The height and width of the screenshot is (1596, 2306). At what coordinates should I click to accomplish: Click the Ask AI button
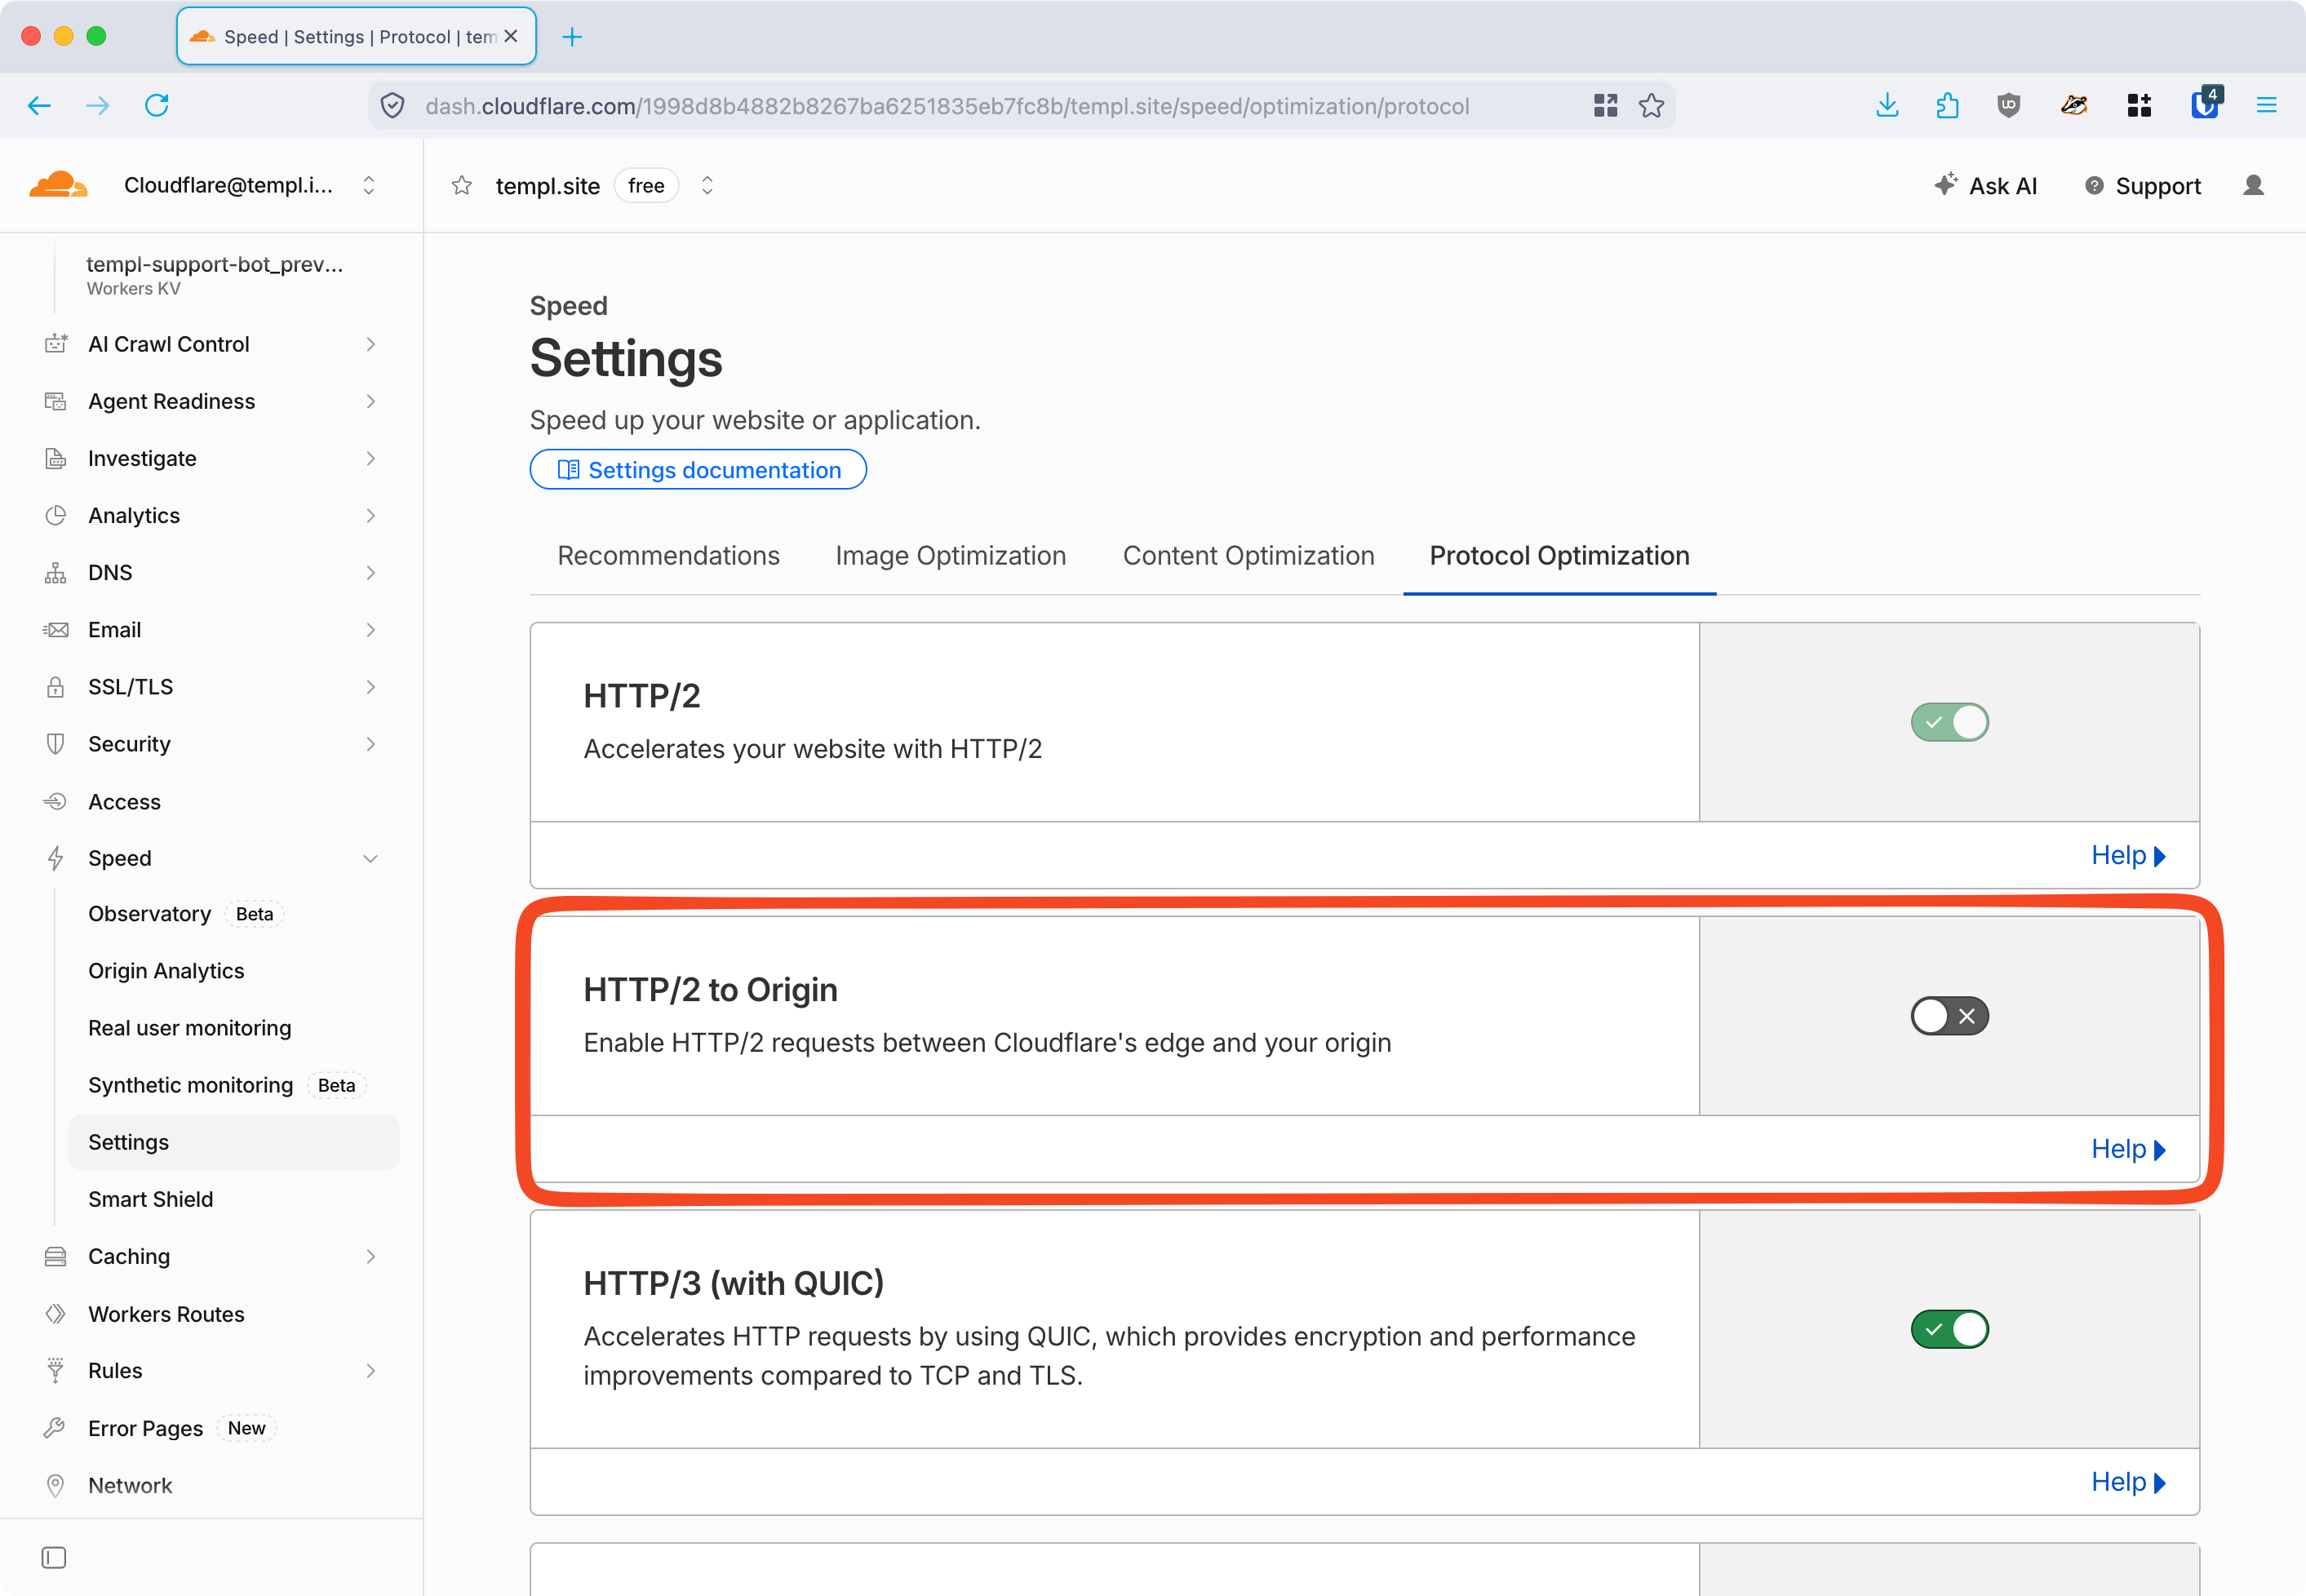(1985, 186)
